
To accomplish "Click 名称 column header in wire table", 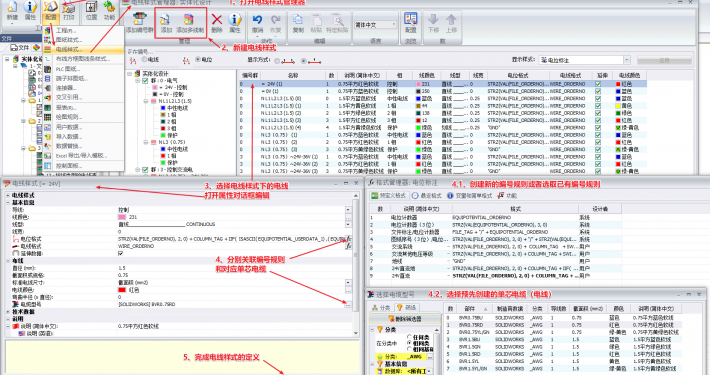I will tap(293, 75).
